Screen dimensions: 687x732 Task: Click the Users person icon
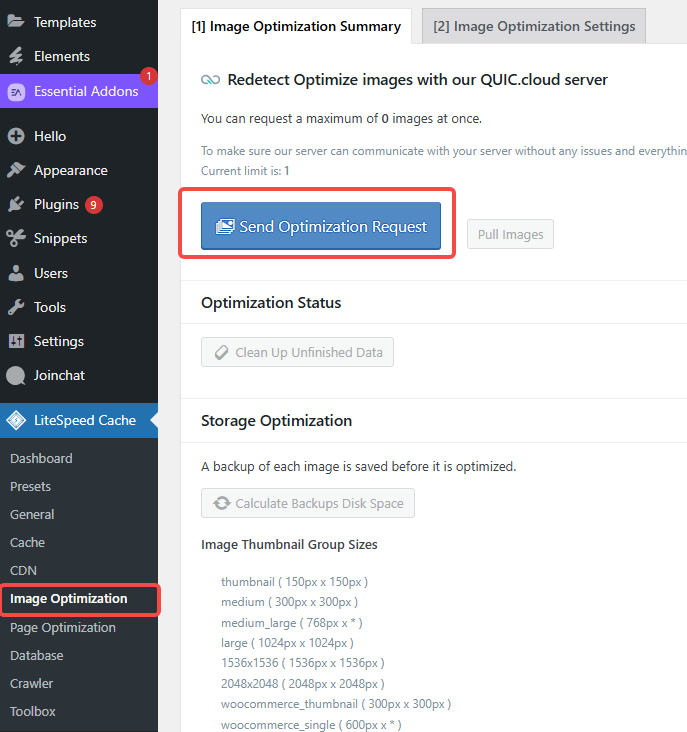(x=16, y=273)
